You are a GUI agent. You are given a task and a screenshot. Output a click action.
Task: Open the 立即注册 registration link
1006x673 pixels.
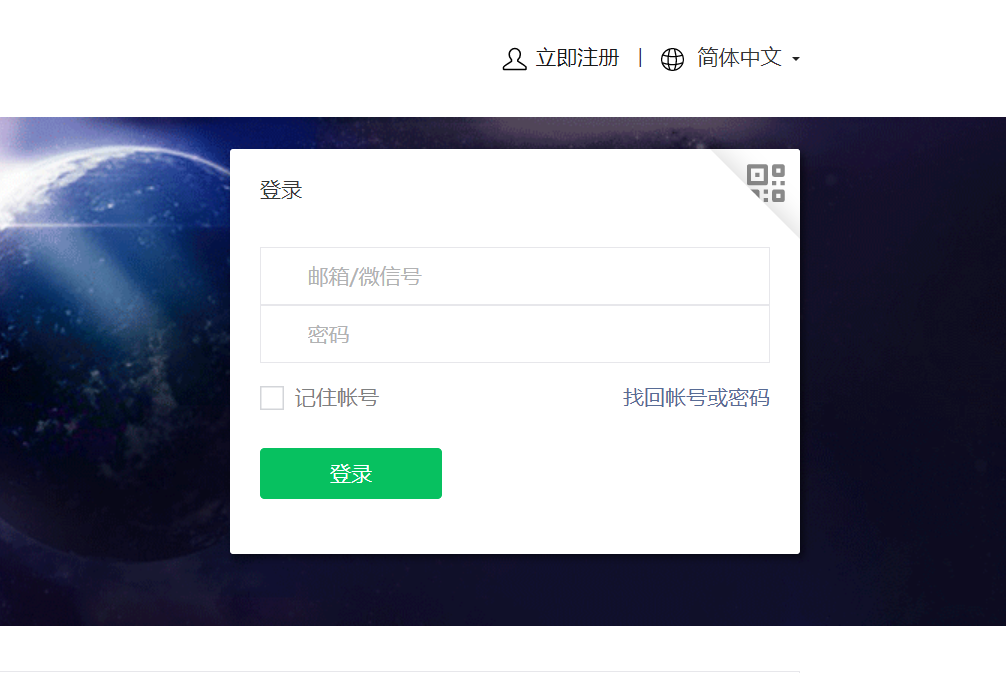tap(577, 58)
